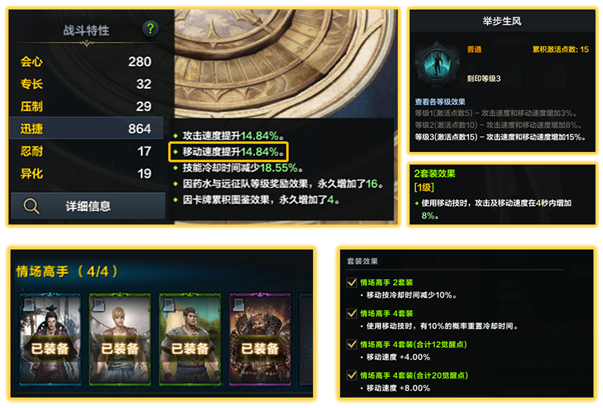
Task: Click the magnifier icon beside 详细信息
Action: [x=31, y=206]
